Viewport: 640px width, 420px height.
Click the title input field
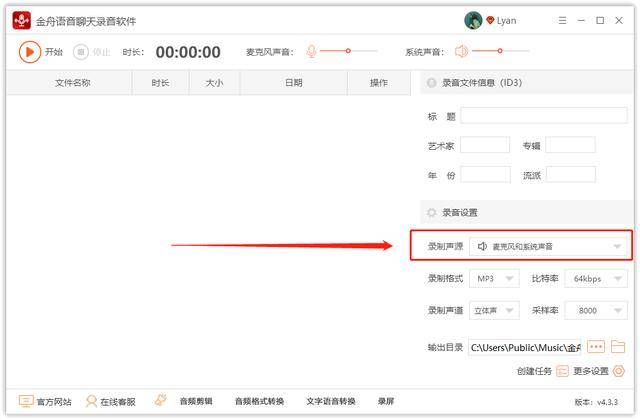pos(544,116)
